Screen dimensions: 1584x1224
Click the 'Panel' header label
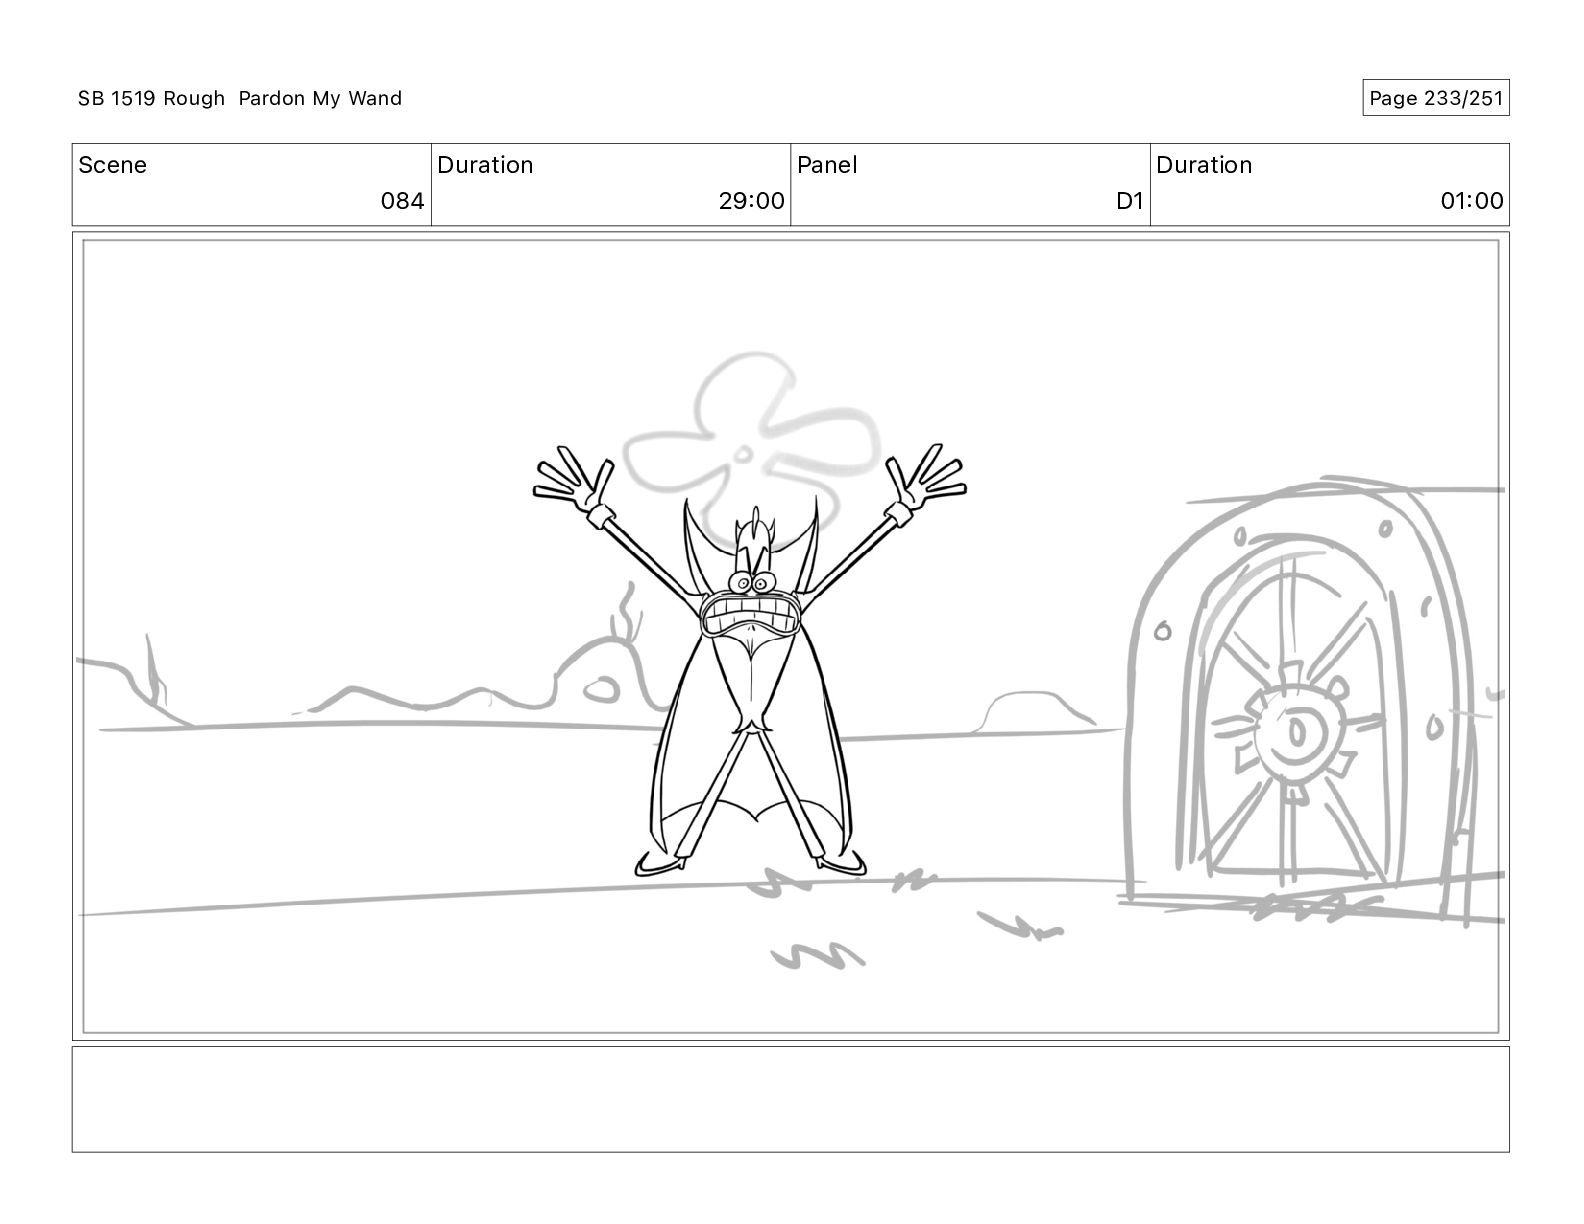[827, 165]
